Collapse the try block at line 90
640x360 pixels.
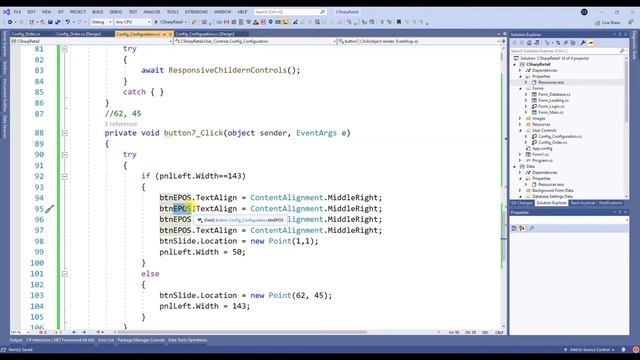(x=64, y=155)
